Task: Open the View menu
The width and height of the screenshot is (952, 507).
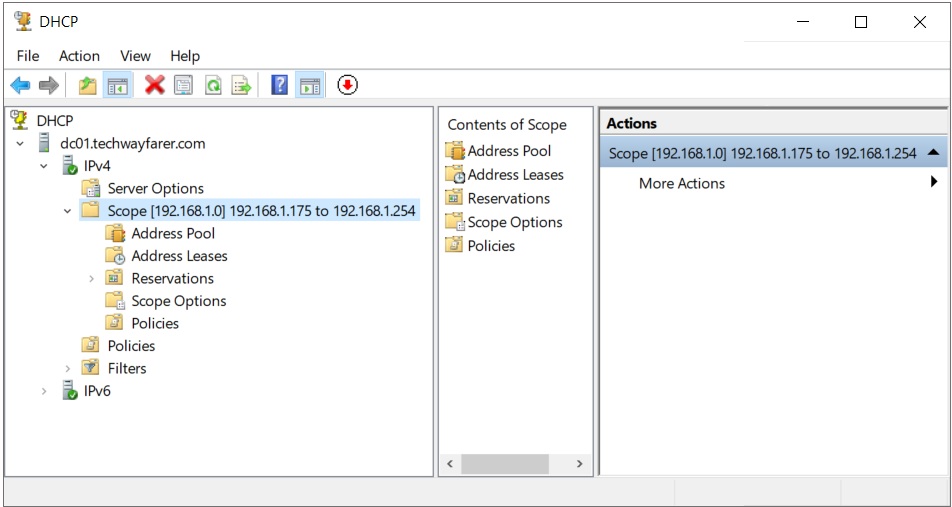Action: (135, 56)
